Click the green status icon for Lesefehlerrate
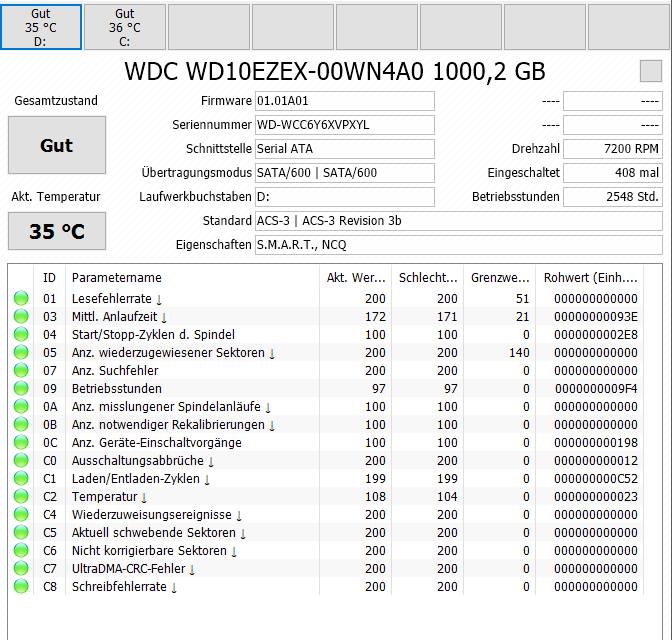672x640 pixels. 21,298
